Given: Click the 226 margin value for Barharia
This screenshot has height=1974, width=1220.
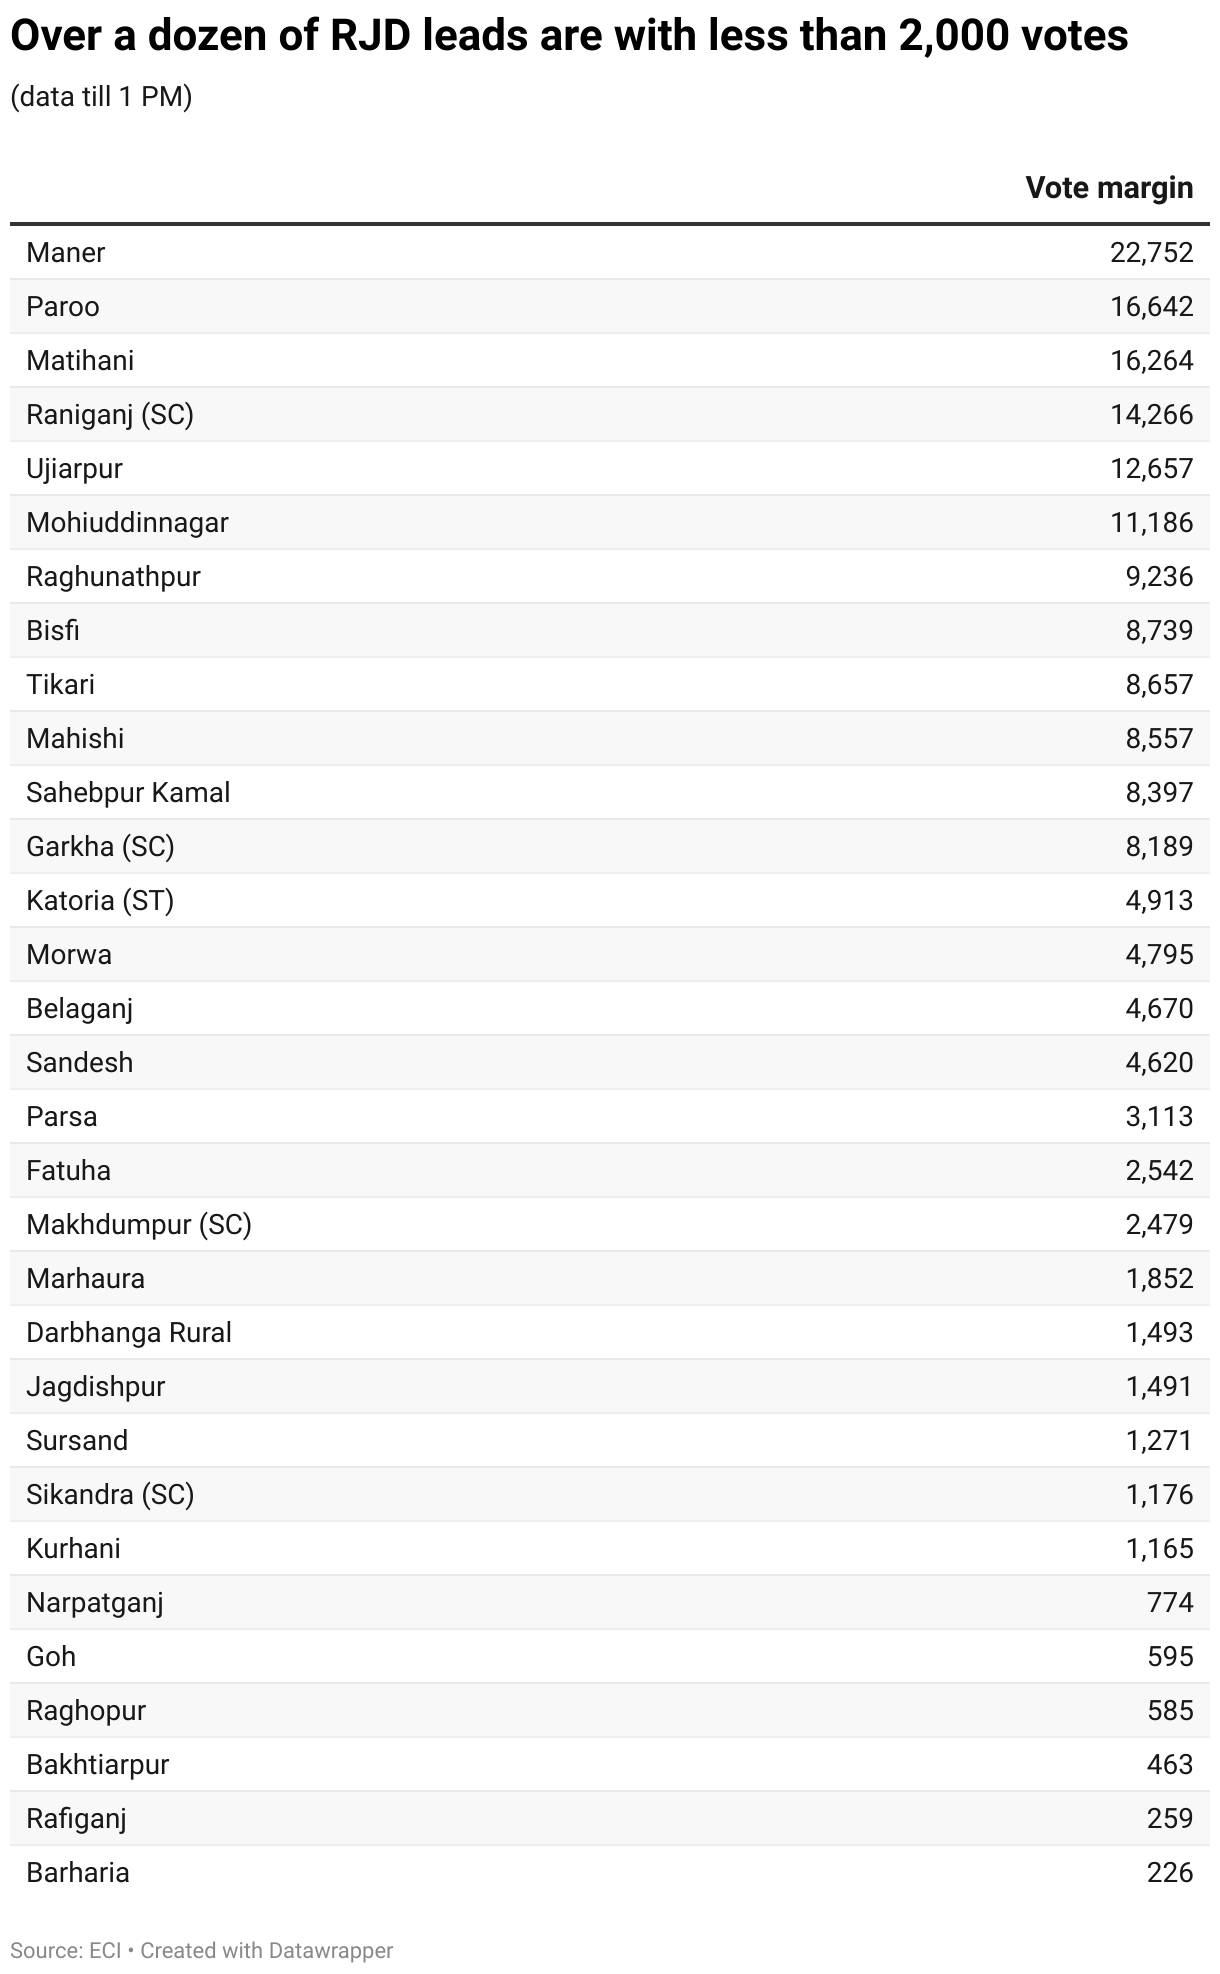Looking at the screenshot, I should point(1170,1872).
